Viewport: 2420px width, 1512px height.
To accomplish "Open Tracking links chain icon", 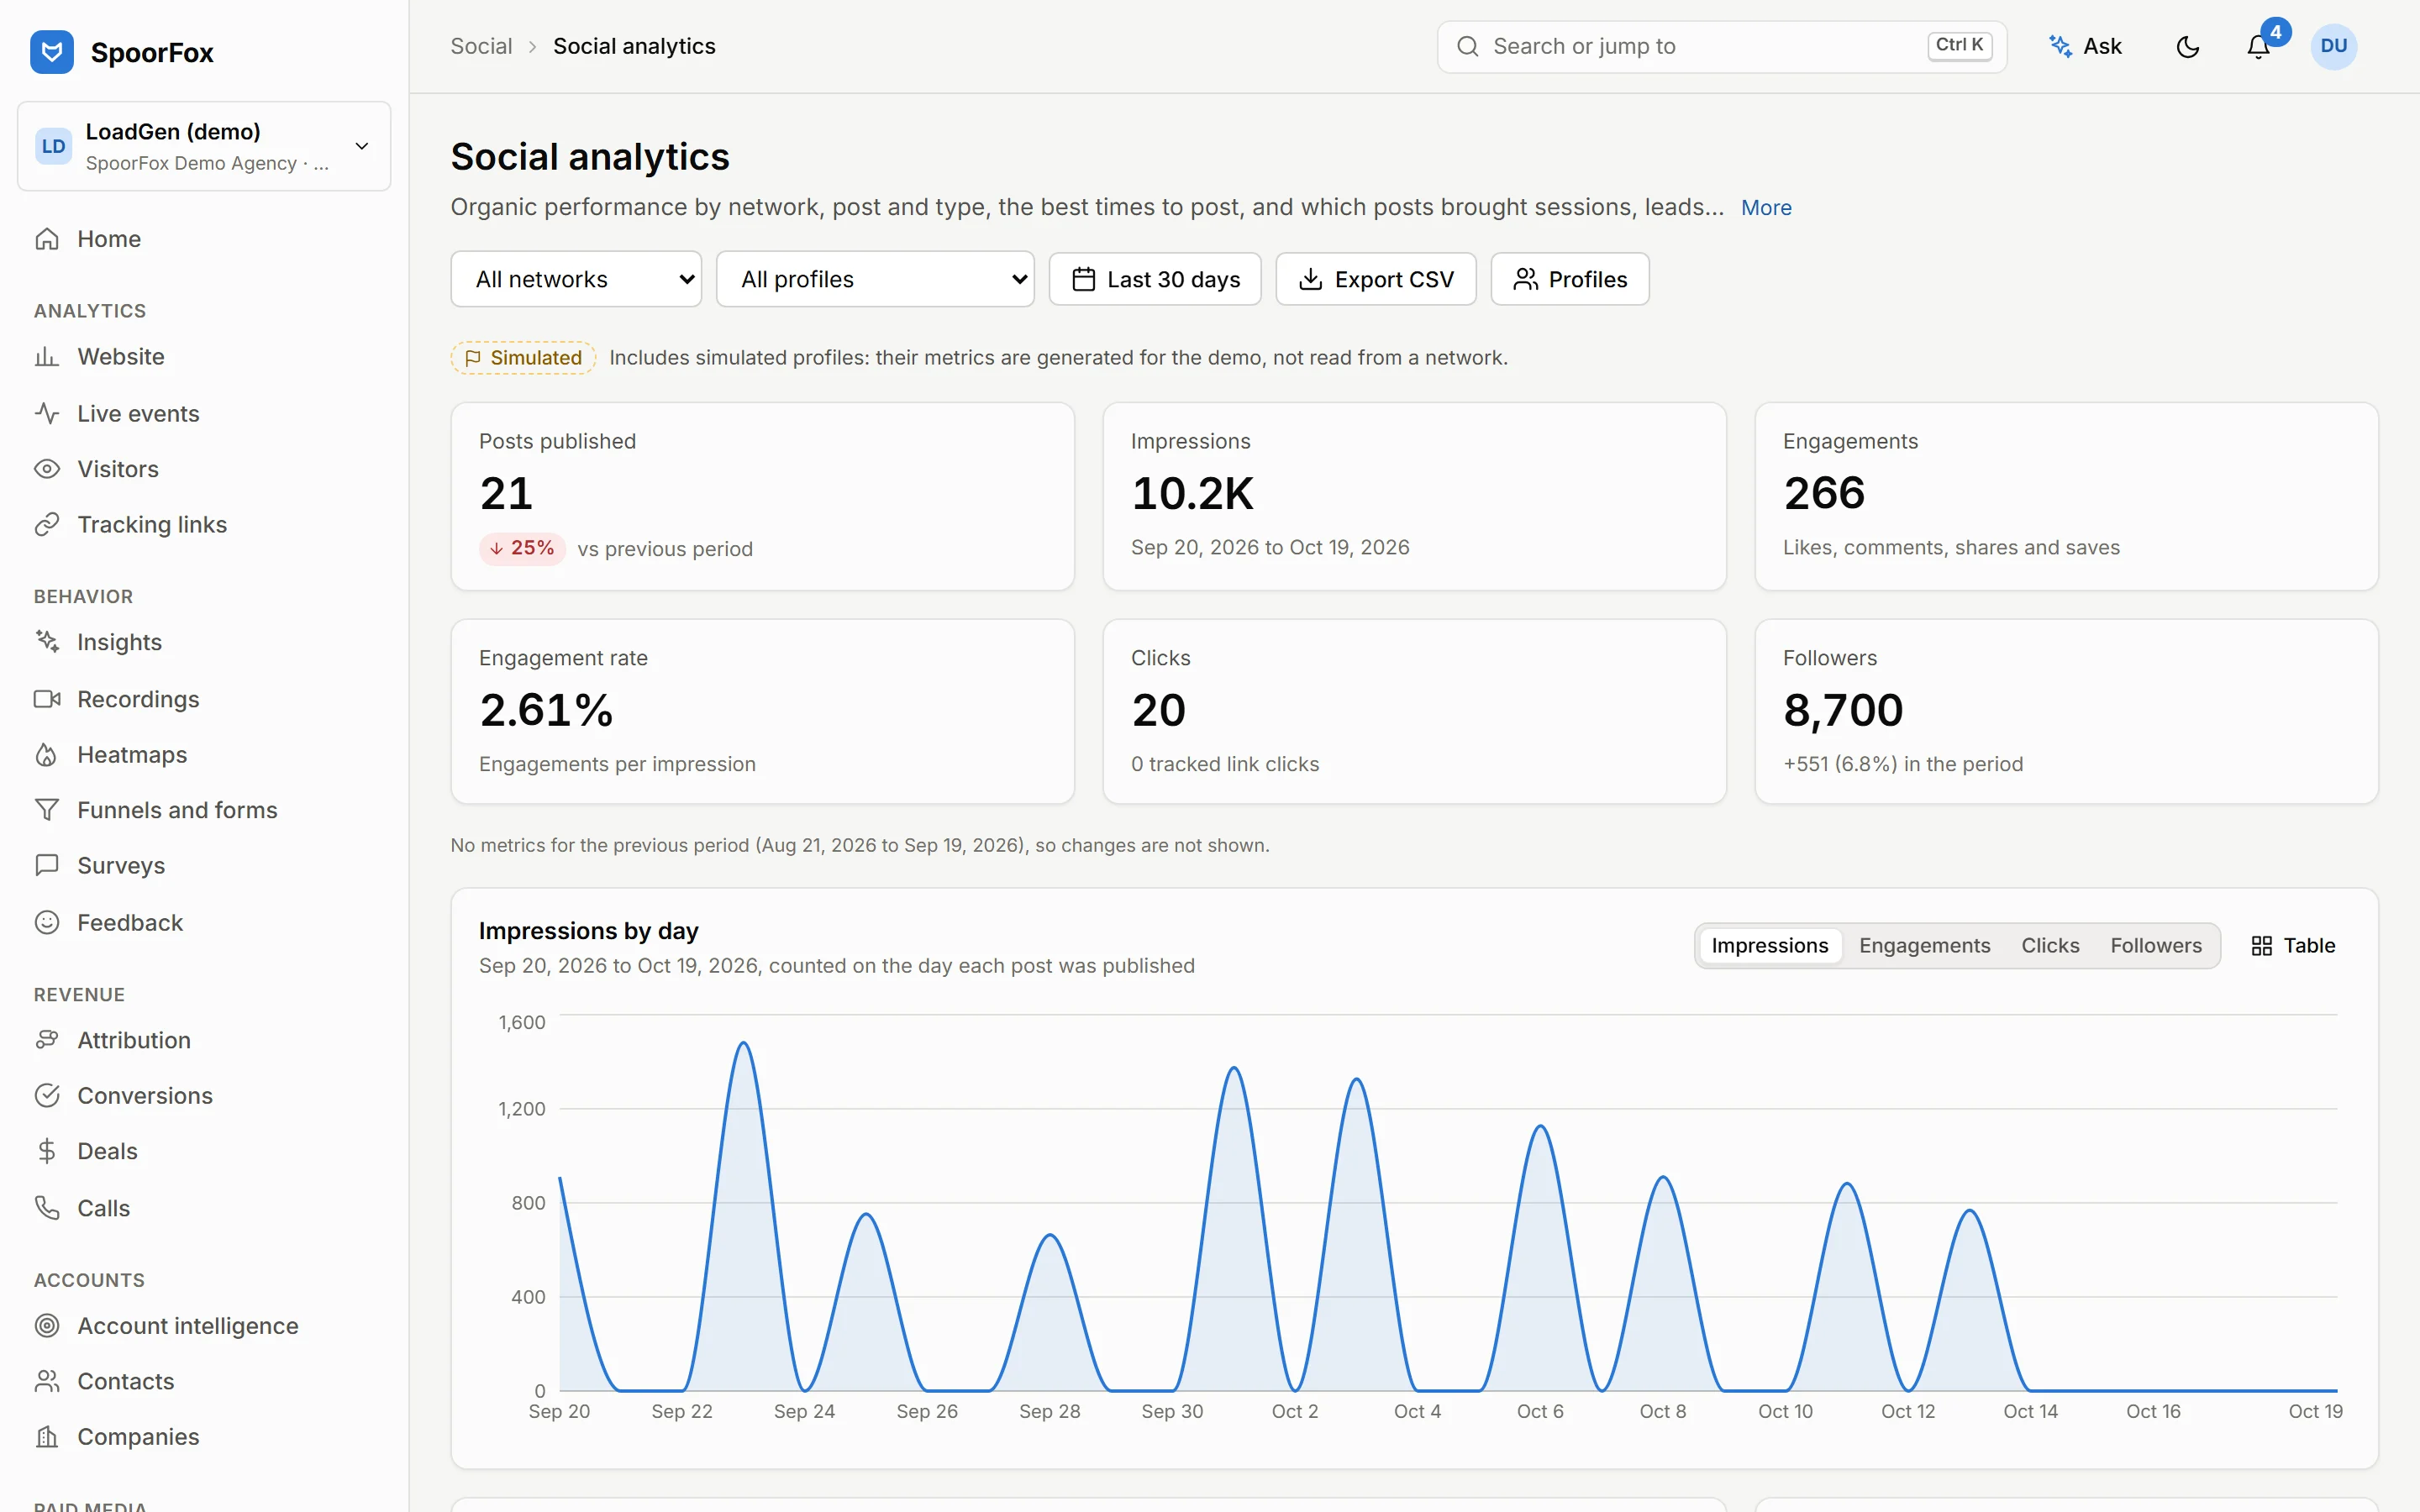I will pyautogui.click(x=47, y=525).
